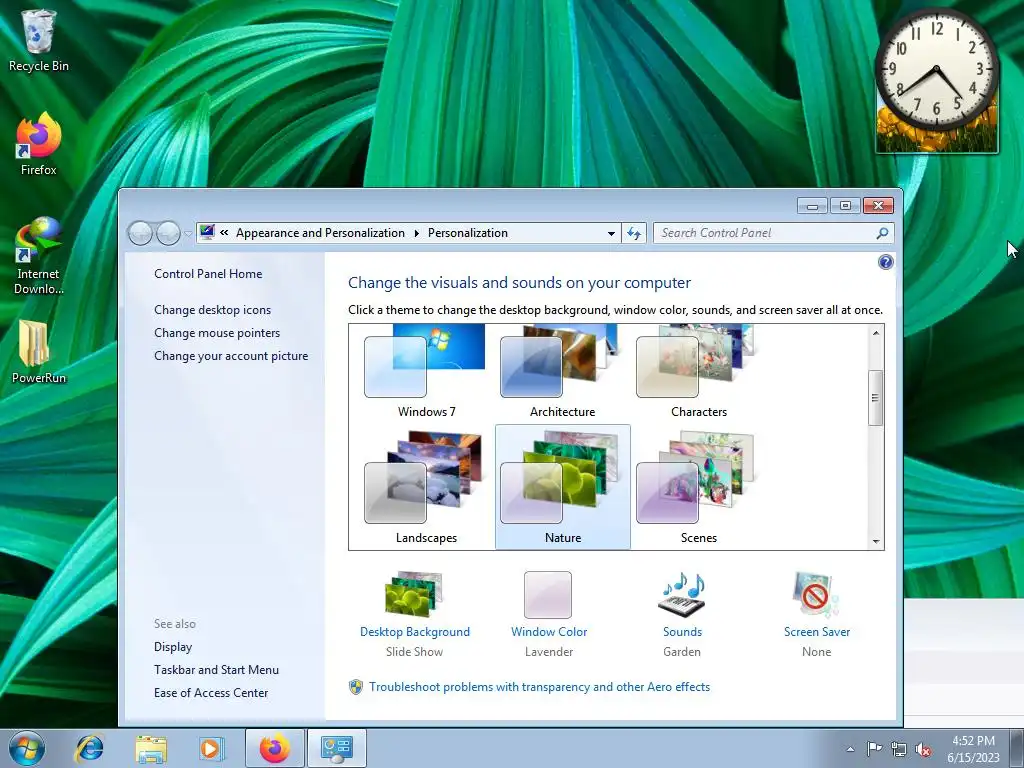Open Change your account picture link

(x=231, y=356)
